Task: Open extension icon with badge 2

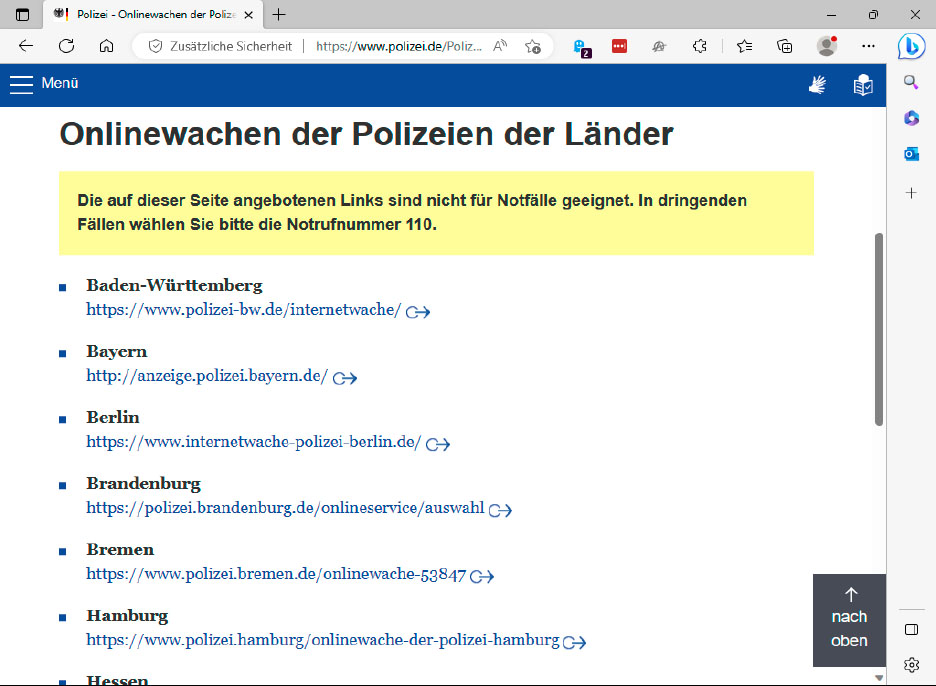Action: pos(581,47)
